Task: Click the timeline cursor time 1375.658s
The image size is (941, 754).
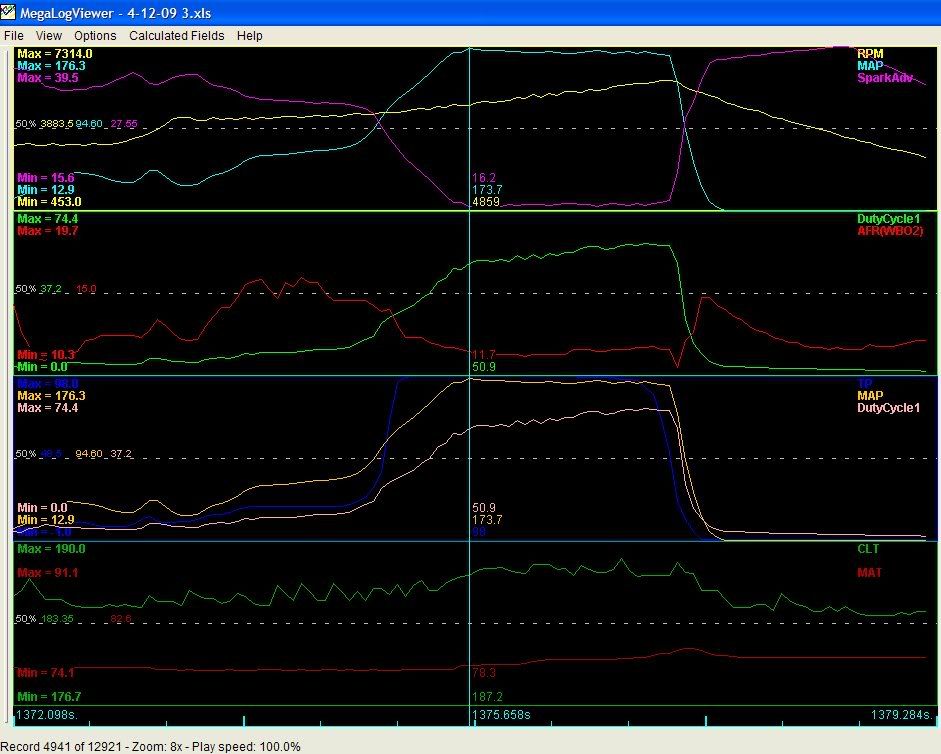Action: 502,715
